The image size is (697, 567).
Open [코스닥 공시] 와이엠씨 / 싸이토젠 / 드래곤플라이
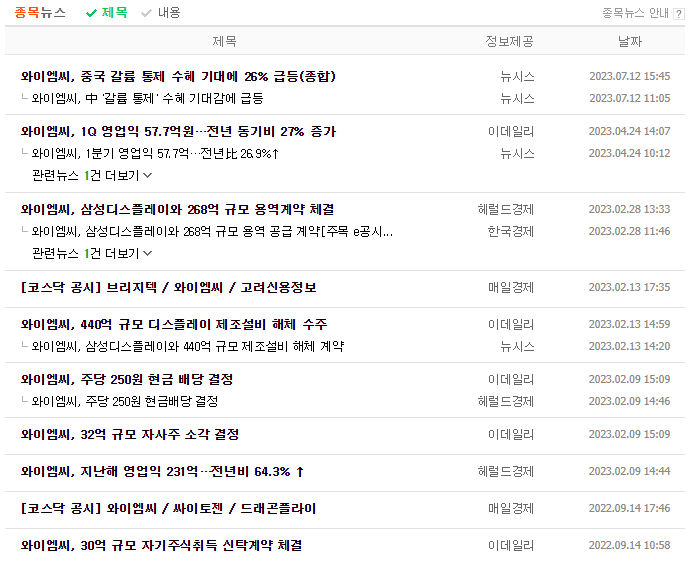(168, 508)
